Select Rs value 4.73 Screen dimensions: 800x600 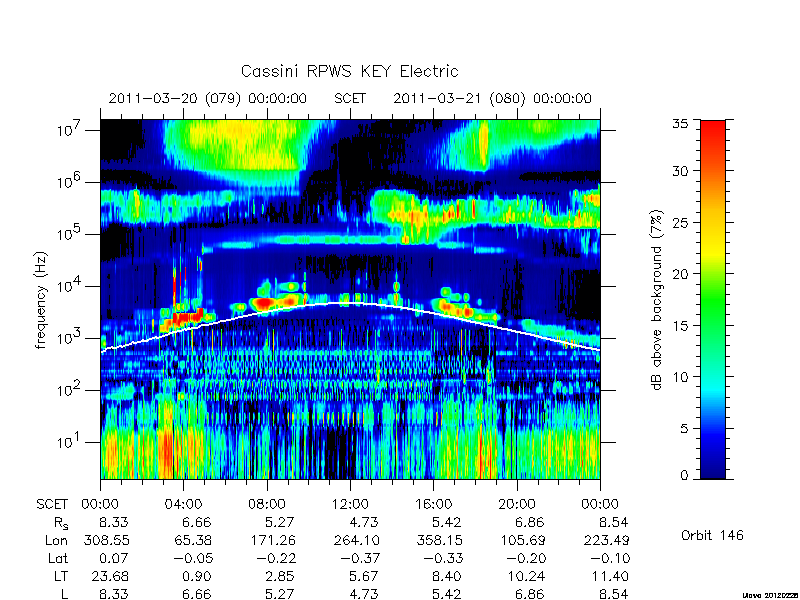[x=363, y=522]
